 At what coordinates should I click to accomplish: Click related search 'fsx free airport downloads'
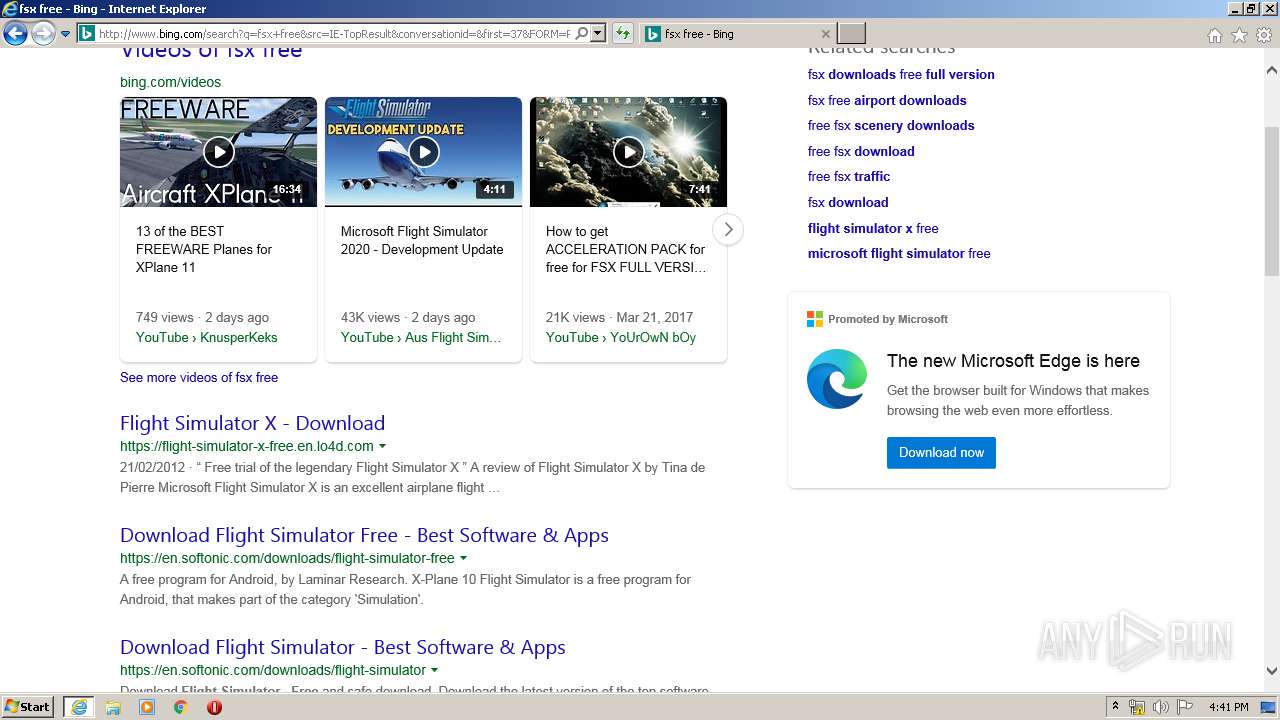887,100
